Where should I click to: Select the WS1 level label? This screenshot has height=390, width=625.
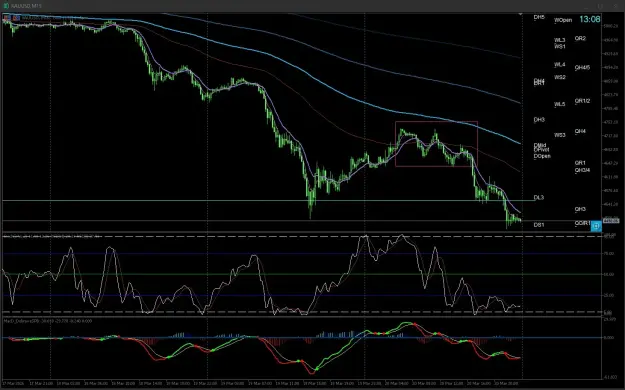coord(560,46)
